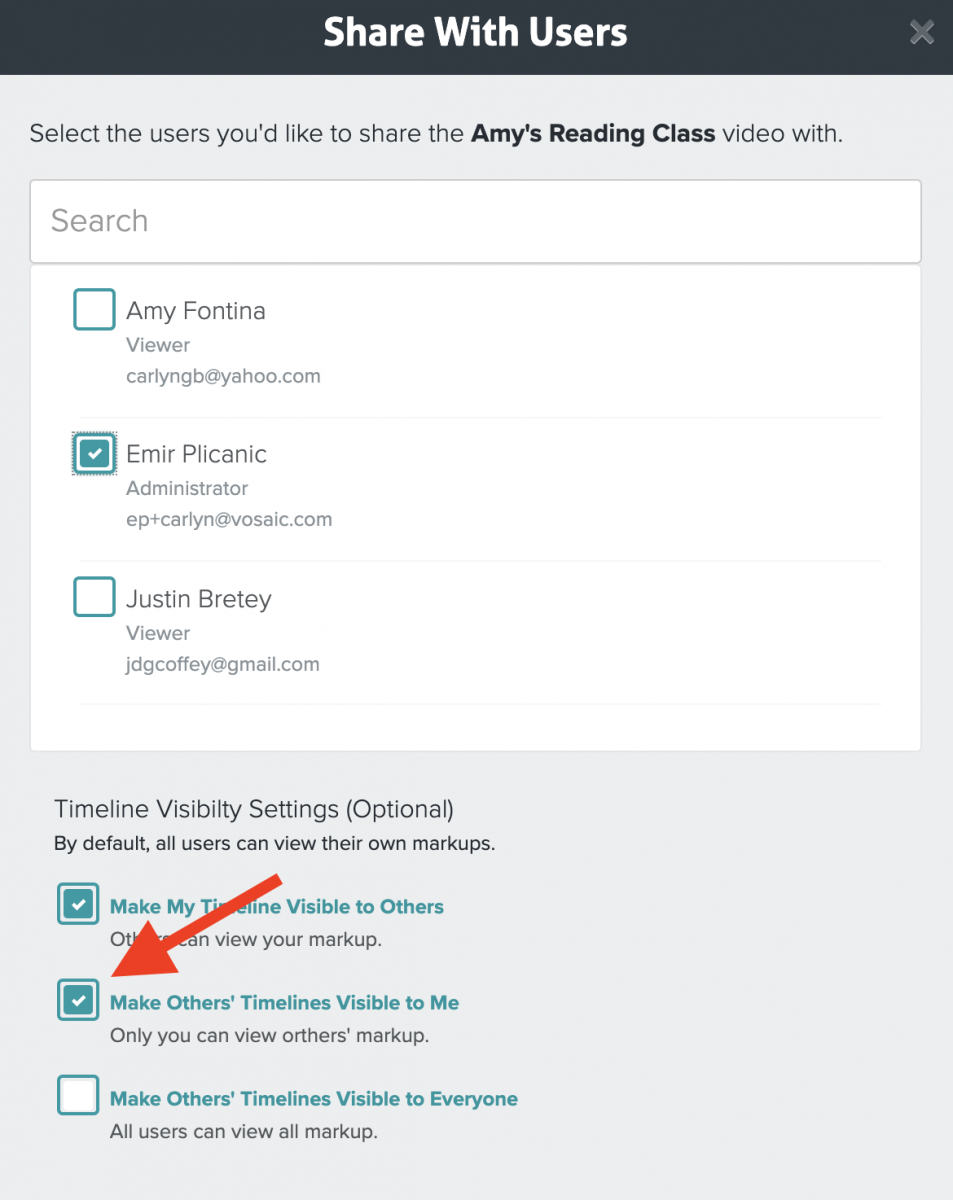Click the Timeline Visibilty Settings heading
Image resolution: width=953 pixels, height=1200 pixels.
(254, 808)
